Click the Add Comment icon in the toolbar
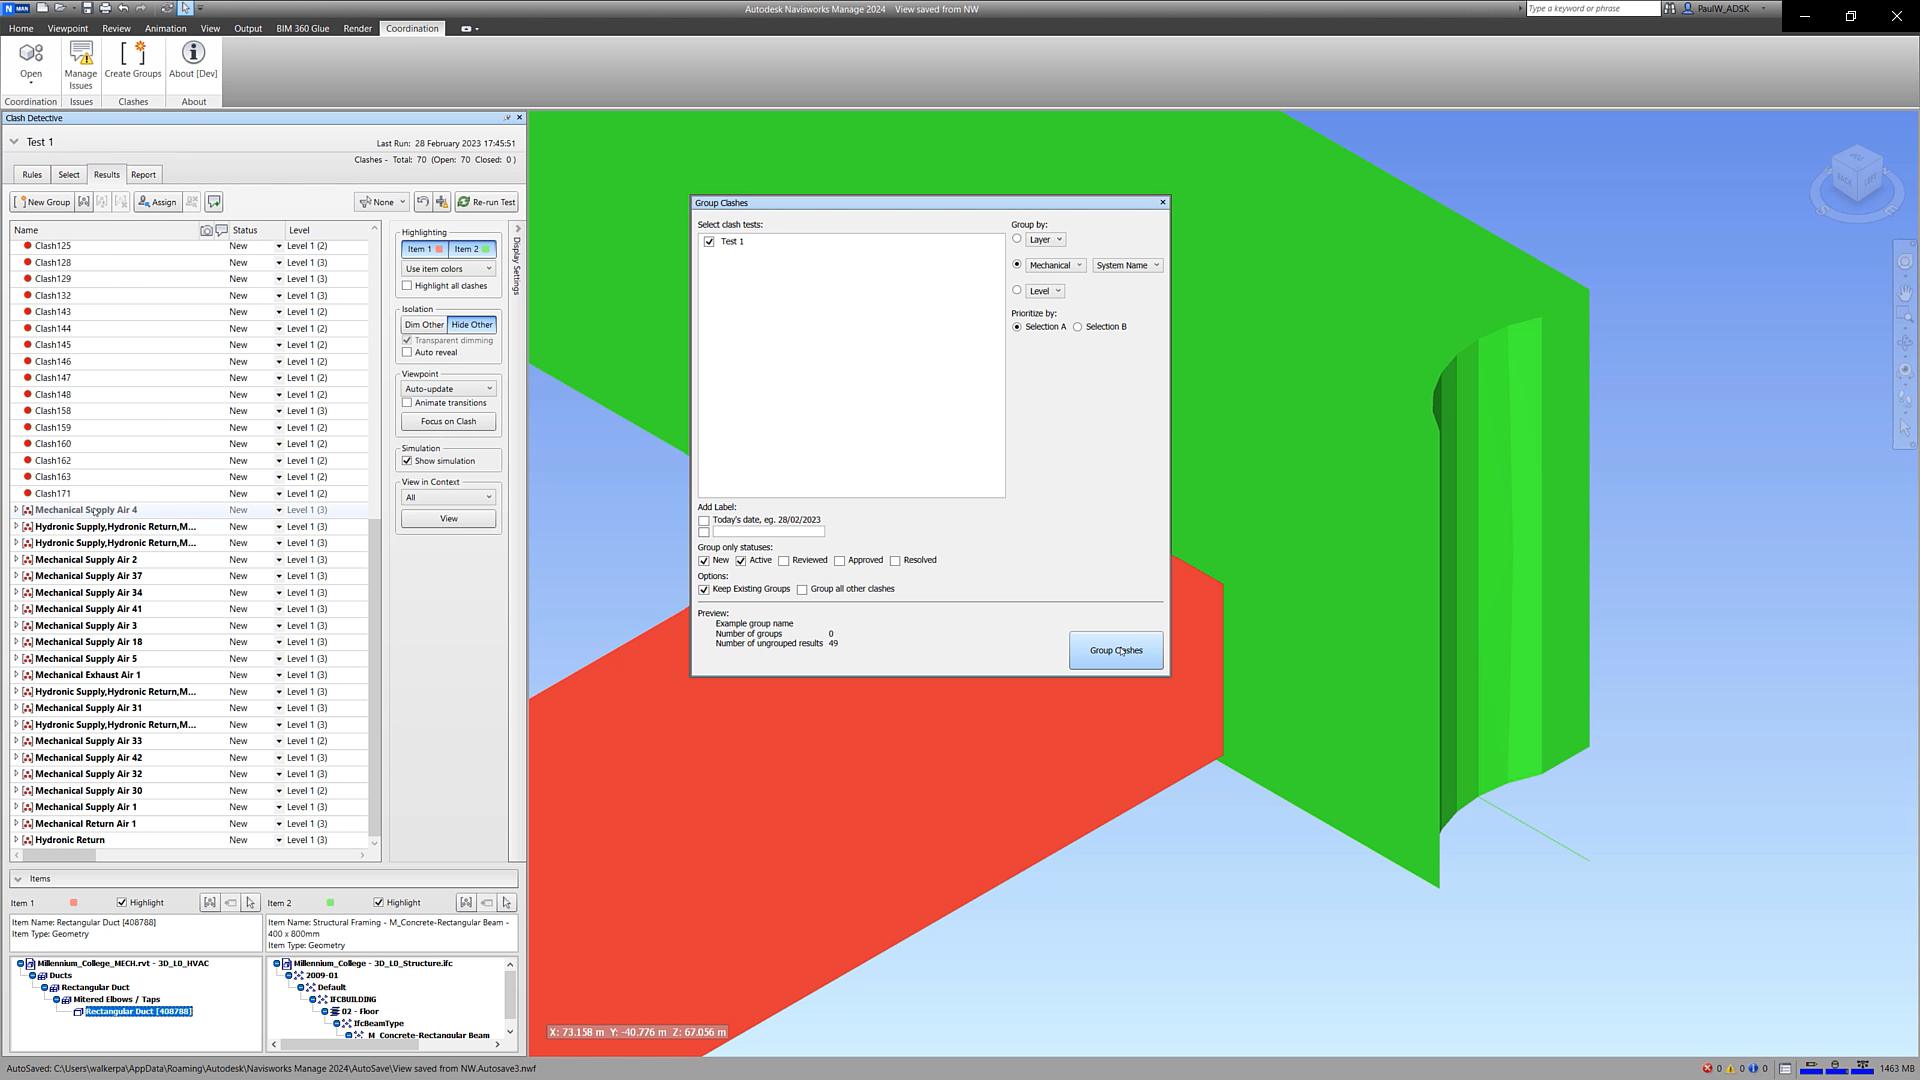The image size is (1920, 1080). pyautogui.click(x=214, y=202)
